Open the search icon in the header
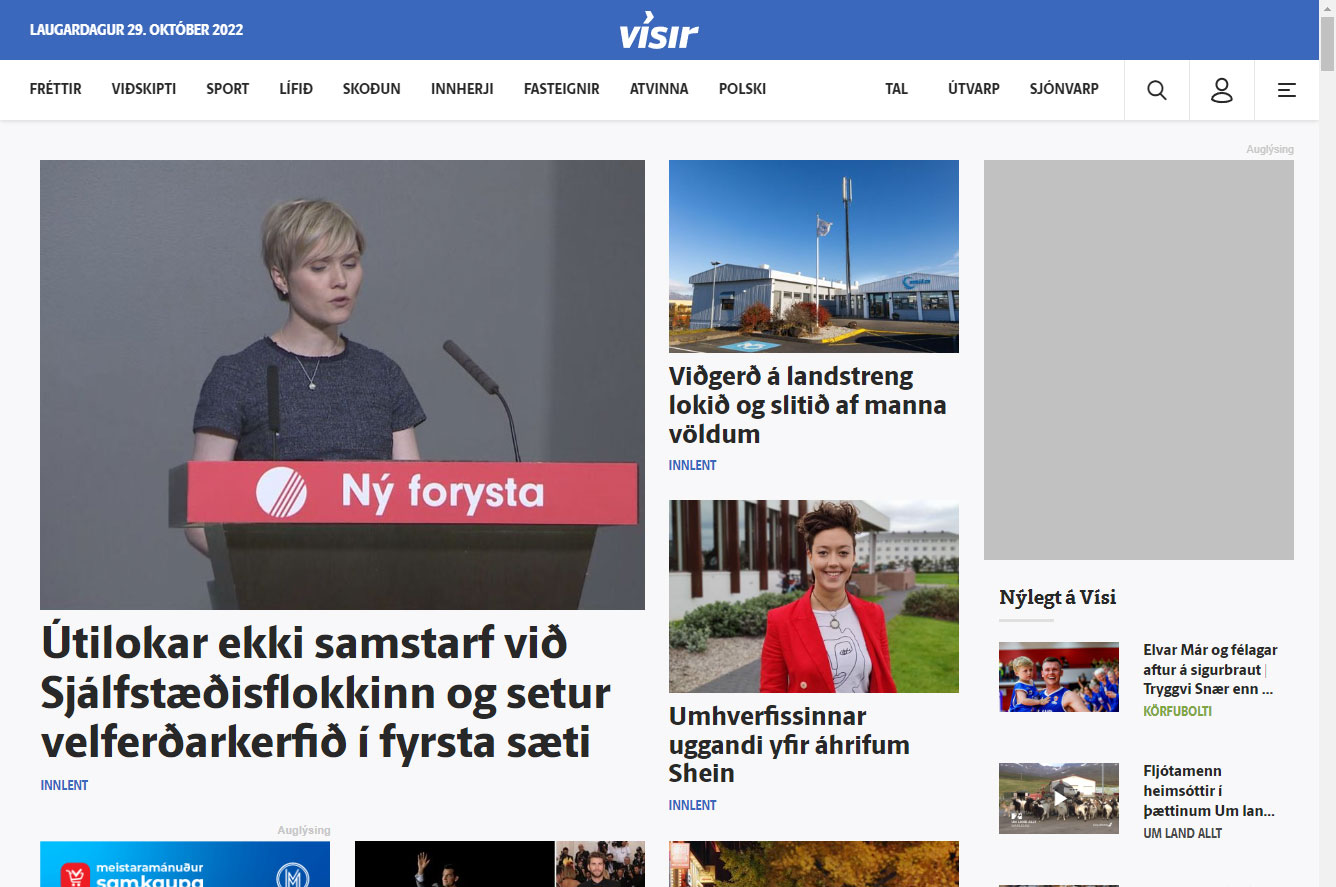Image resolution: width=1336 pixels, height=887 pixels. click(1156, 89)
